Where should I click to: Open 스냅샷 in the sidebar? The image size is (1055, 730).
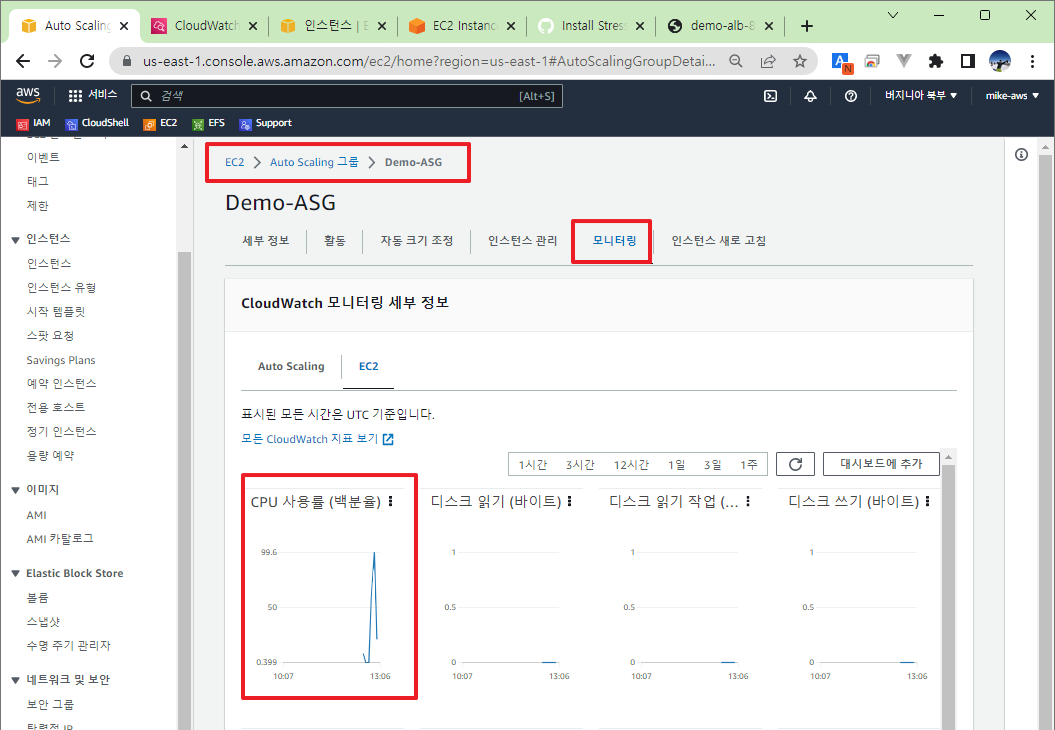coord(43,622)
